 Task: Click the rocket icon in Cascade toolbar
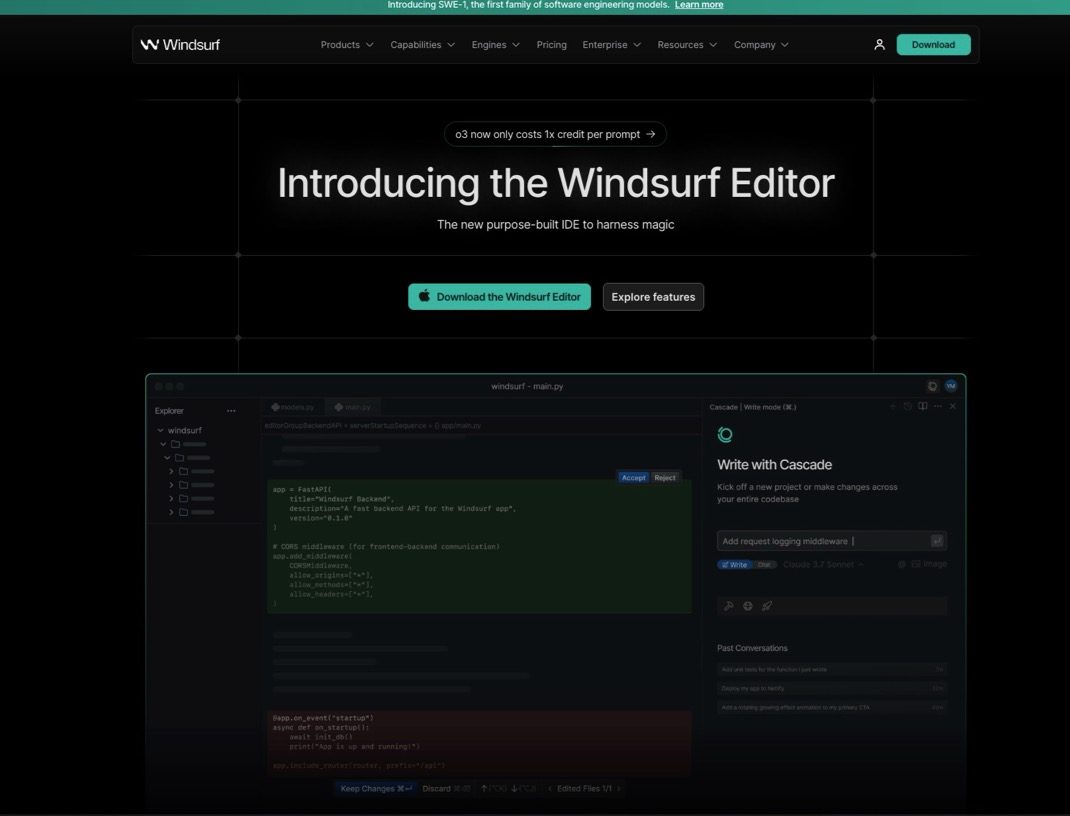[767, 606]
